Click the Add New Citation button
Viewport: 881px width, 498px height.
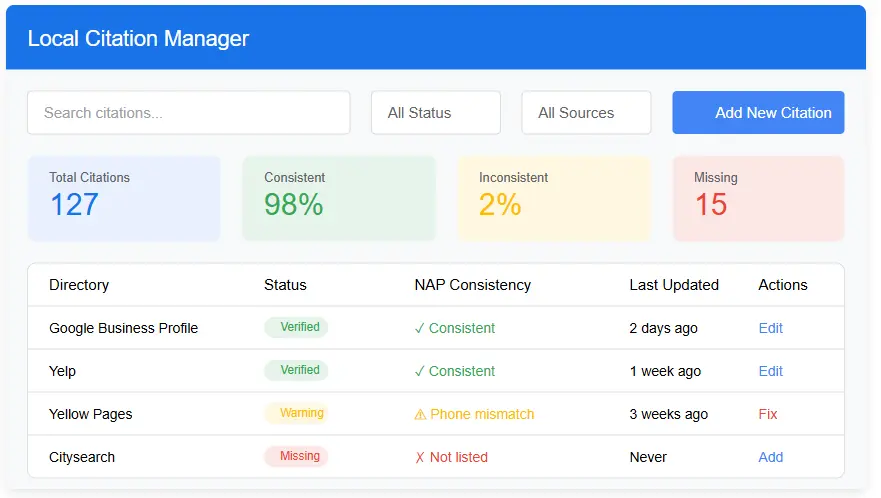click(758, 112)
